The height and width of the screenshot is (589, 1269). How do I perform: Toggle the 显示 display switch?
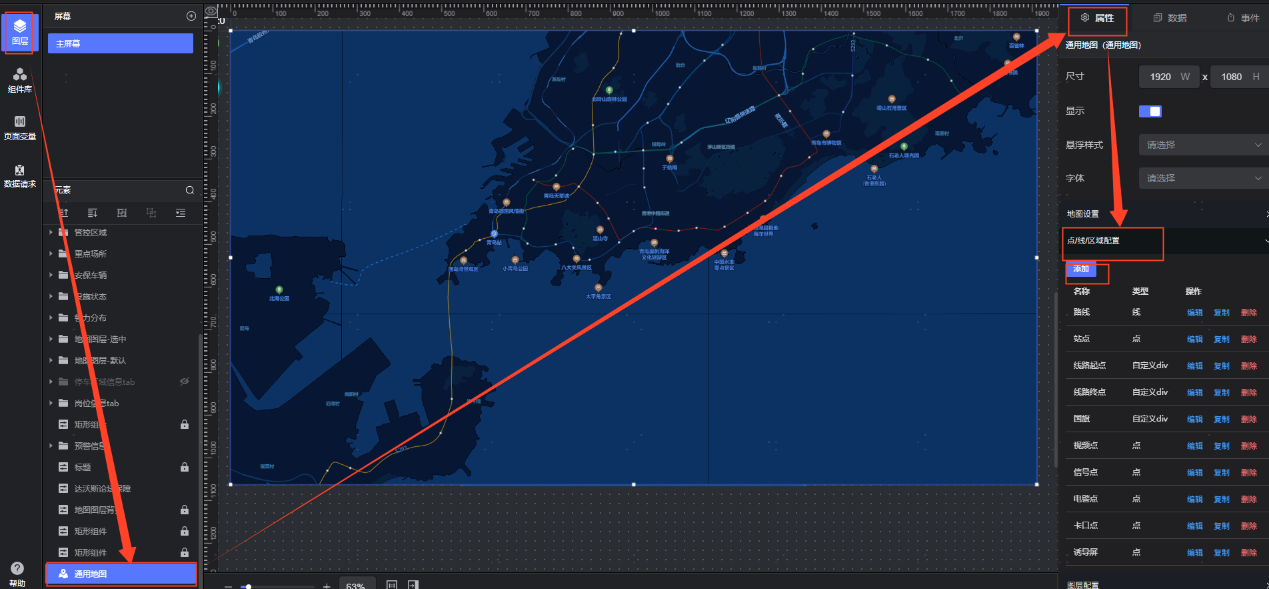(1150, 111)
